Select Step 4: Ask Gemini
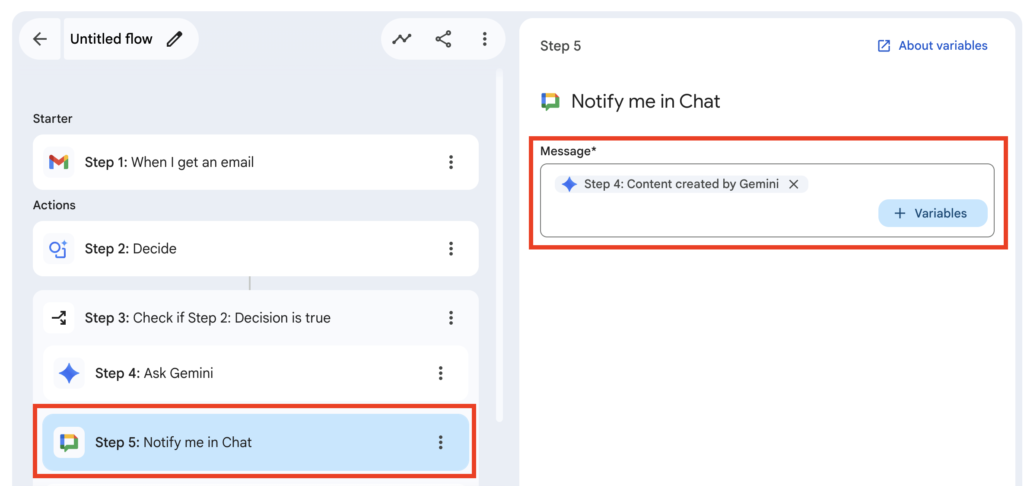Viewport: 1024px width, 486px height. pyautogui.click(x=154, y=373)
